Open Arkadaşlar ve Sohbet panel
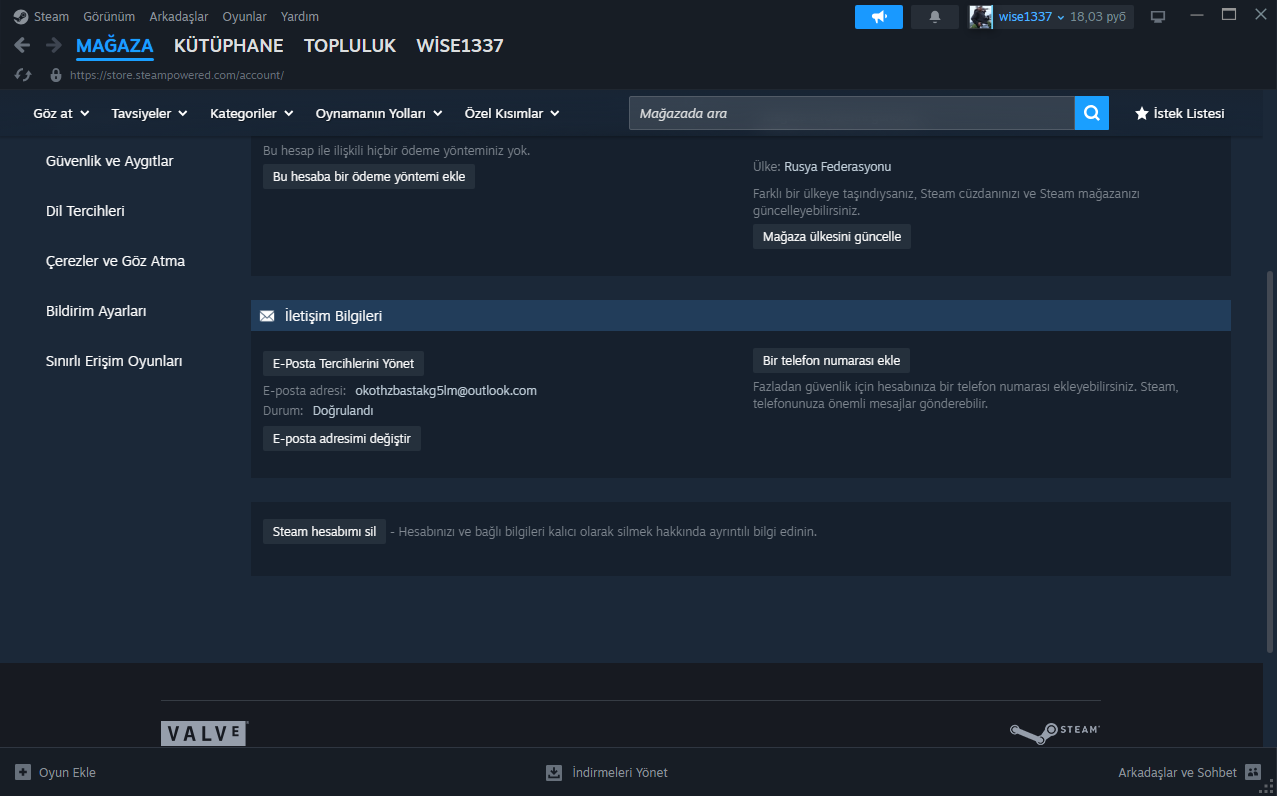 (x=1190, y=772)
